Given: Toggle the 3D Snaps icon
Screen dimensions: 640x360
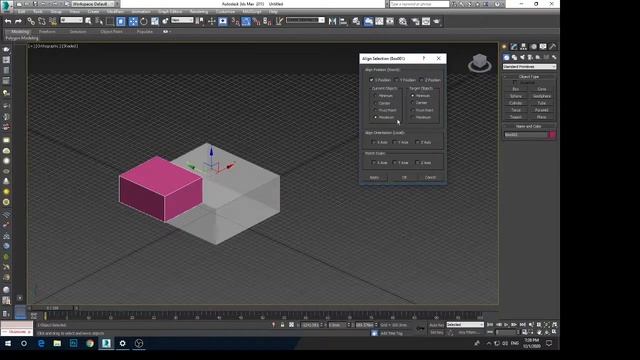Looking at the screenshot, I should coord(236,21).
